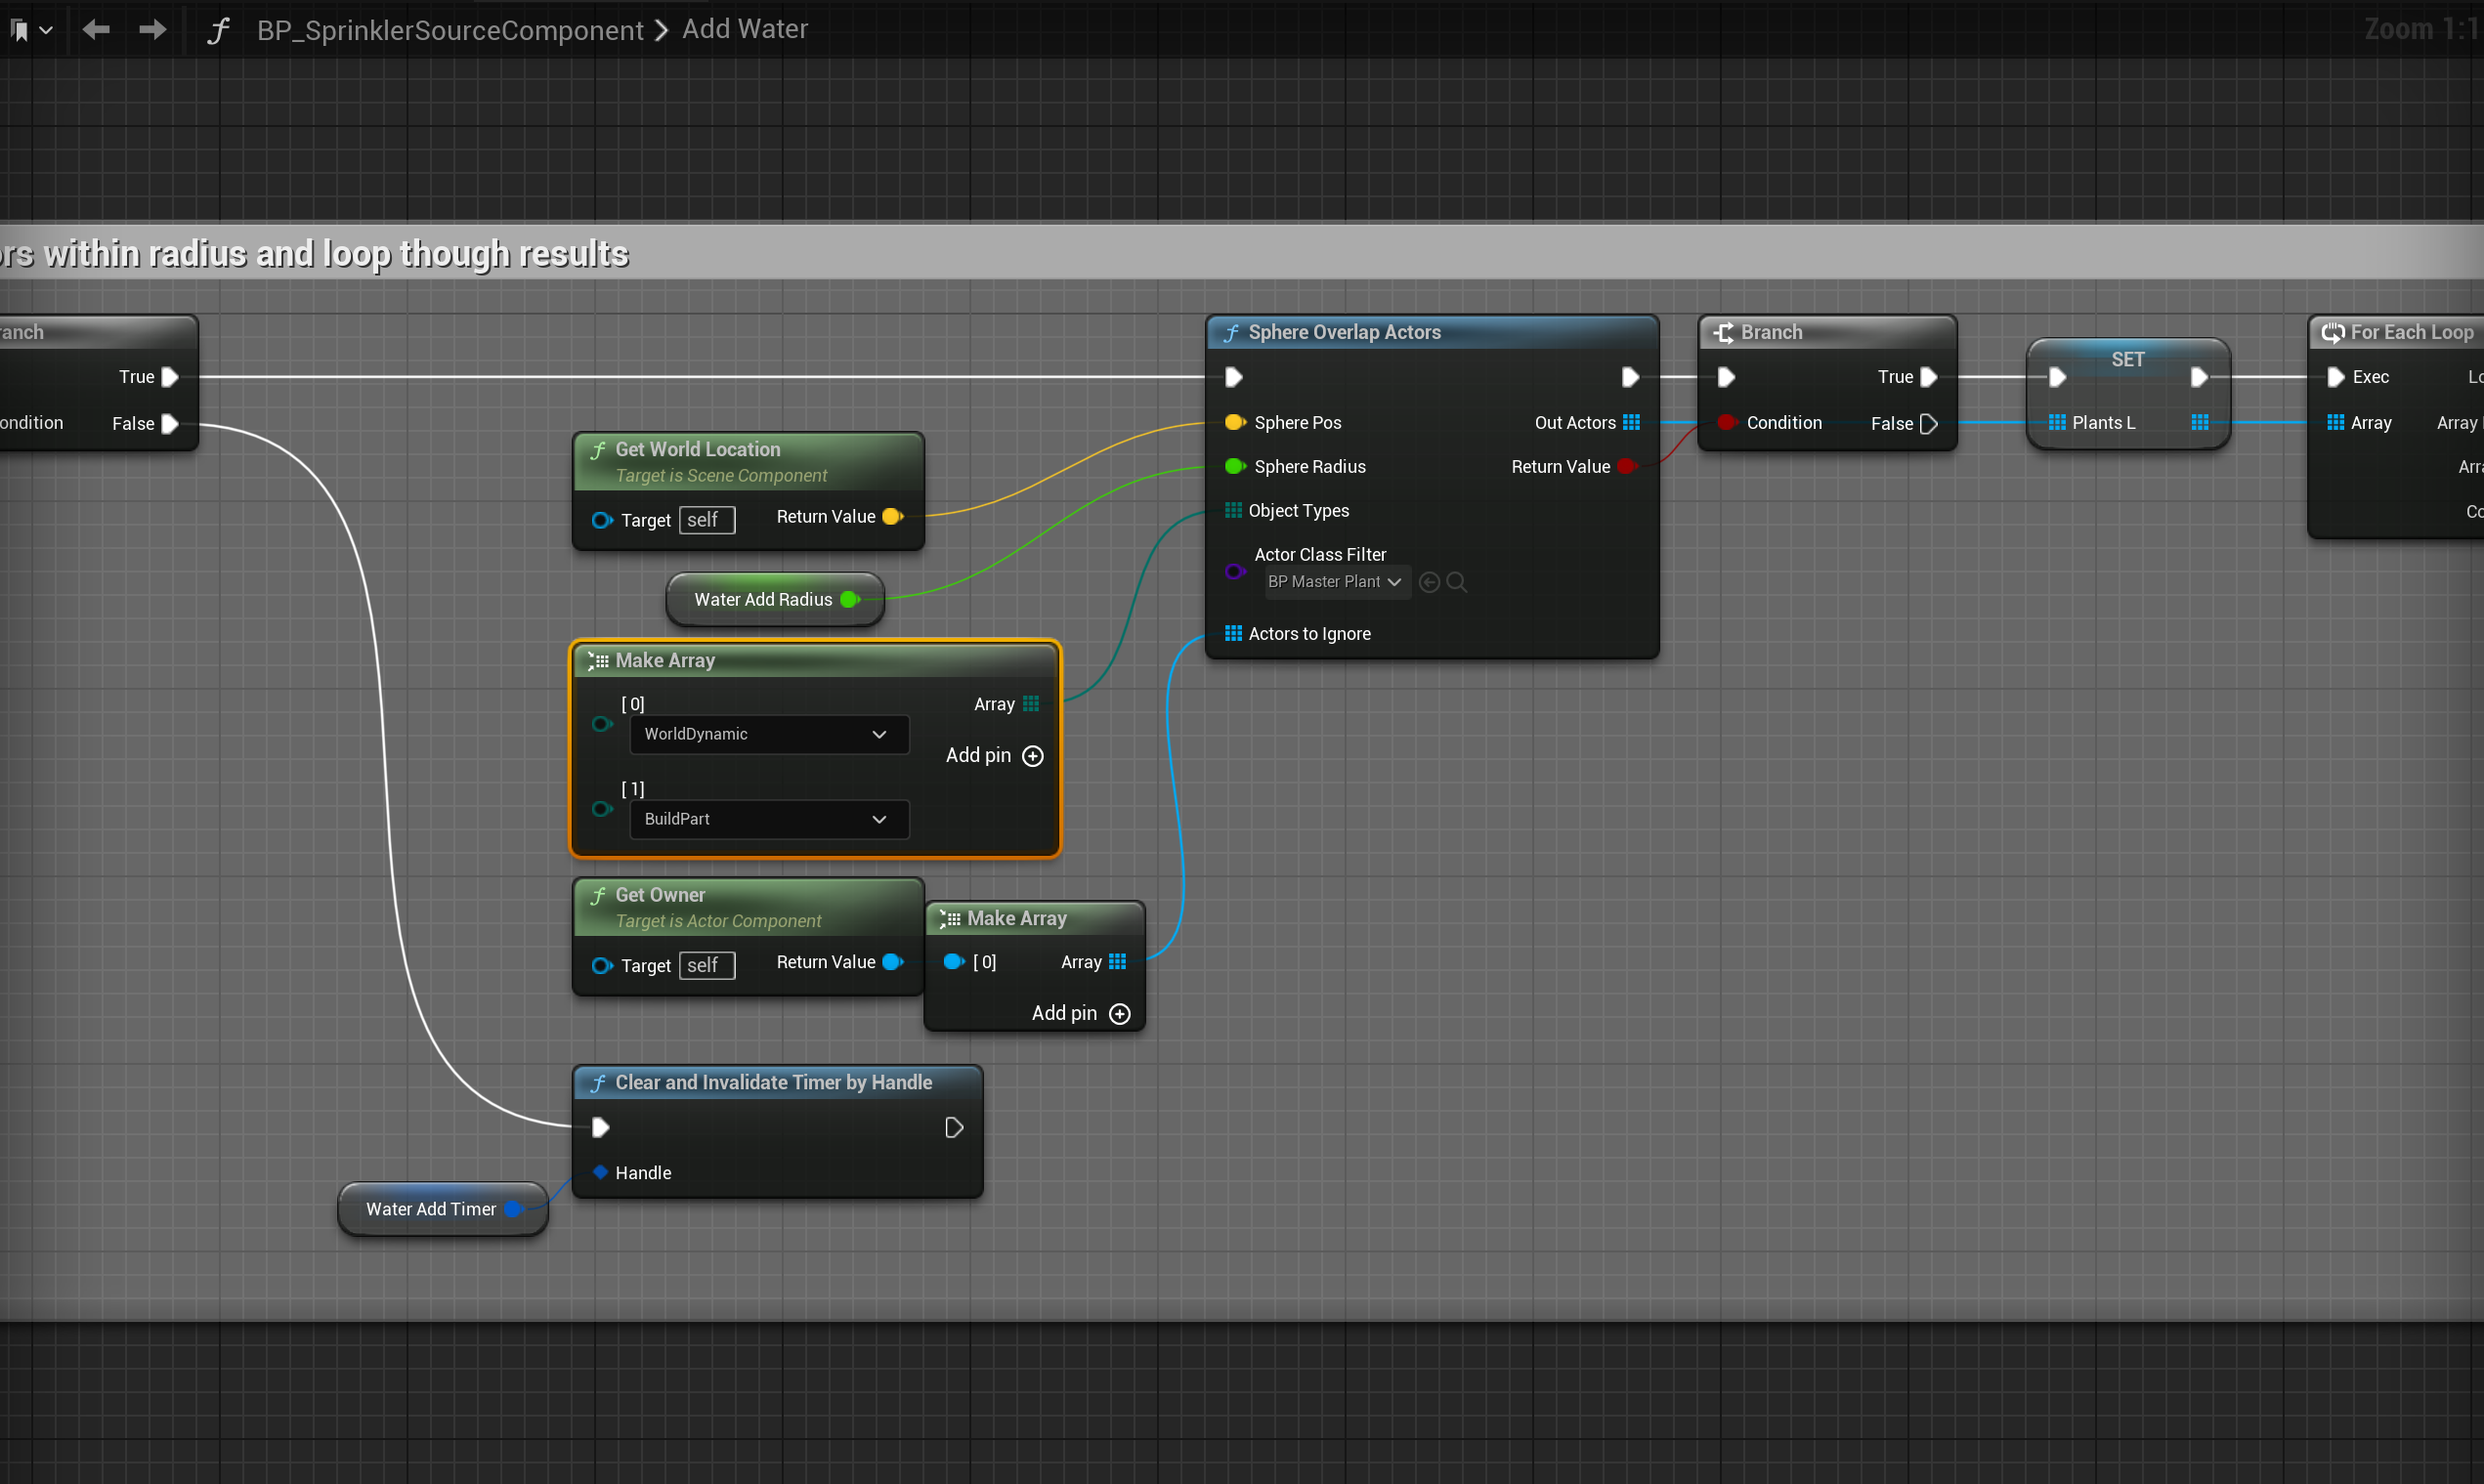Viewport: 2484px width, 1484px height.
Task: Navigate back with the left arrow
Action: point(96,30)
